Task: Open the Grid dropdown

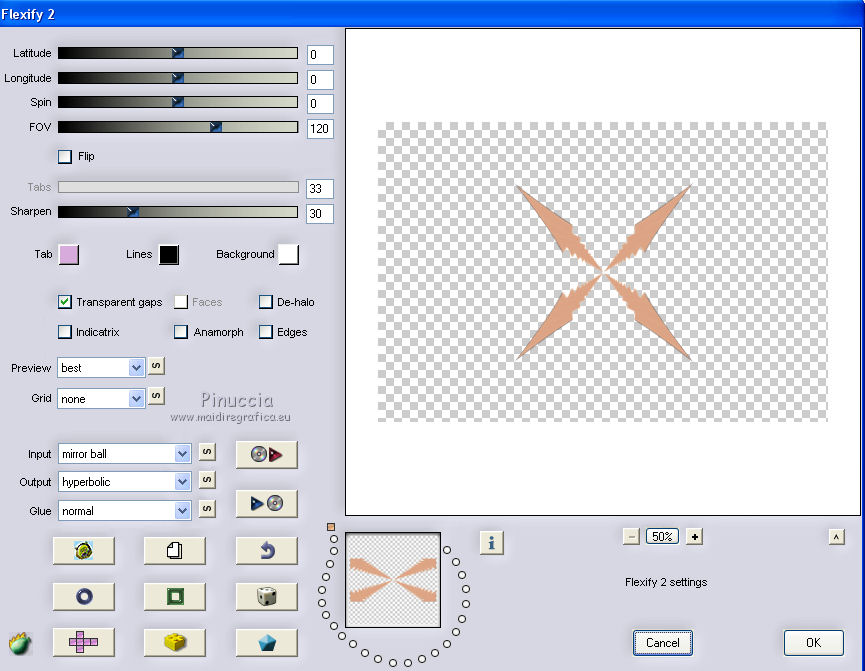Action: click(102, 398)
